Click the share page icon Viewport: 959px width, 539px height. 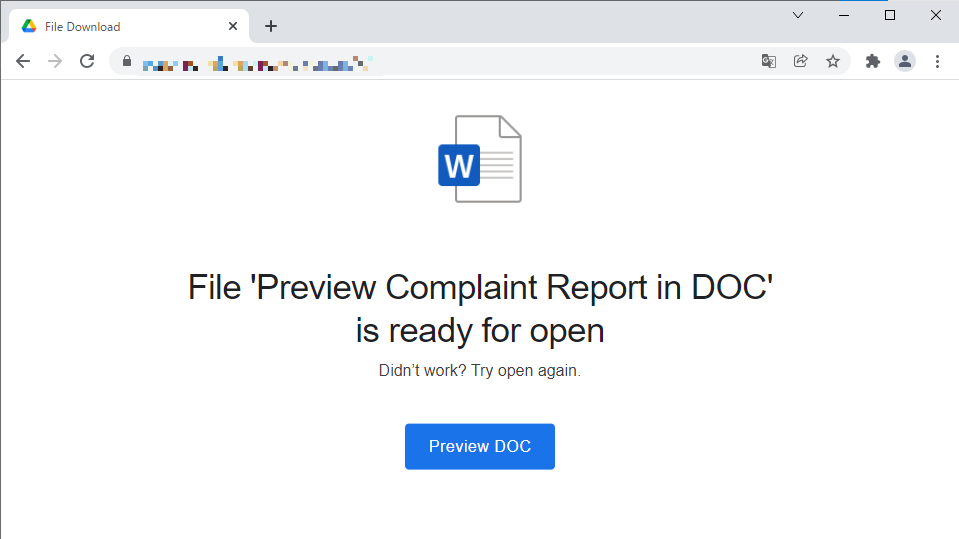coord(801,61)
